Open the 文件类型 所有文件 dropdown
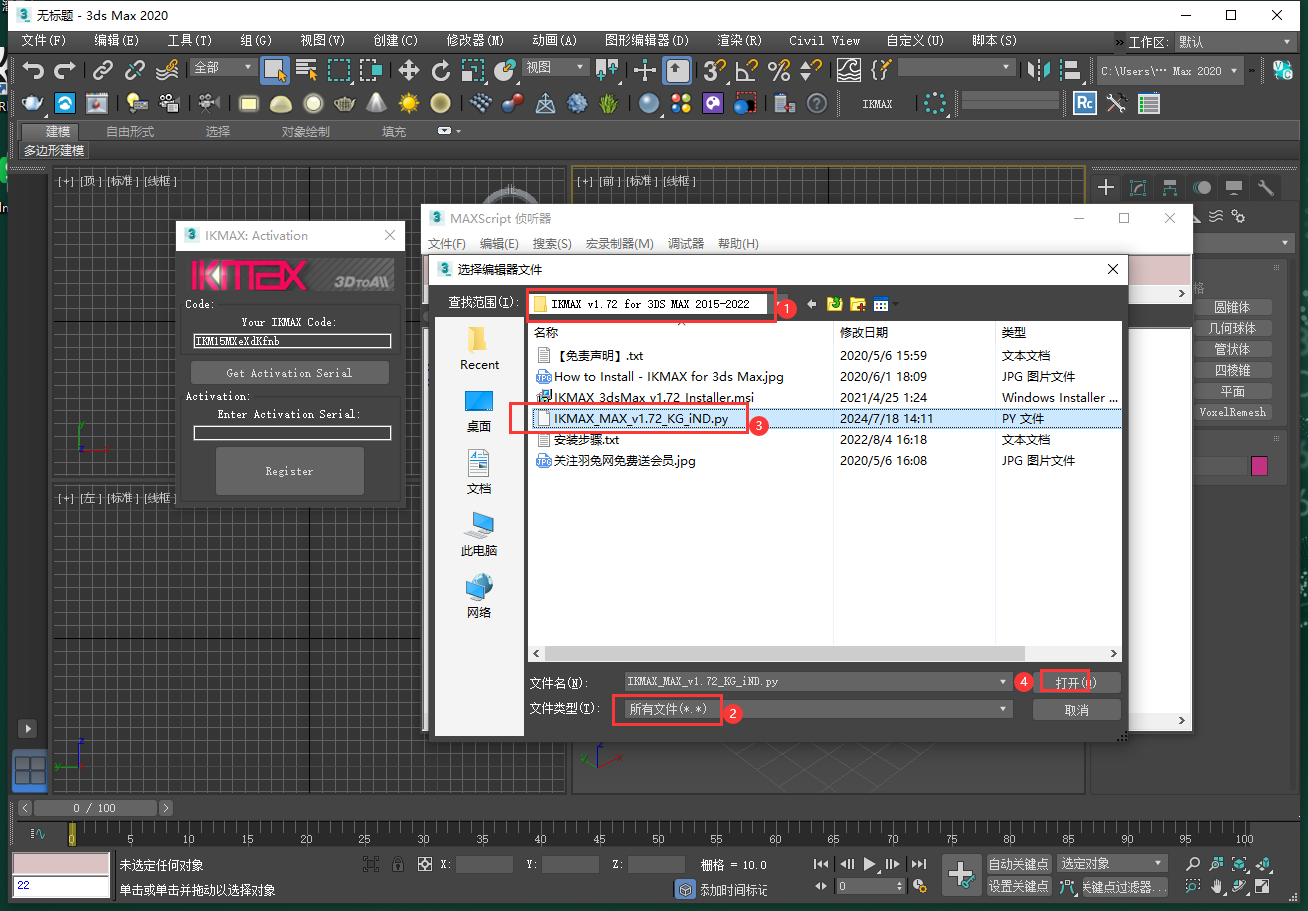The height and width of the screenshot is (911, 1308). (818, 709)
